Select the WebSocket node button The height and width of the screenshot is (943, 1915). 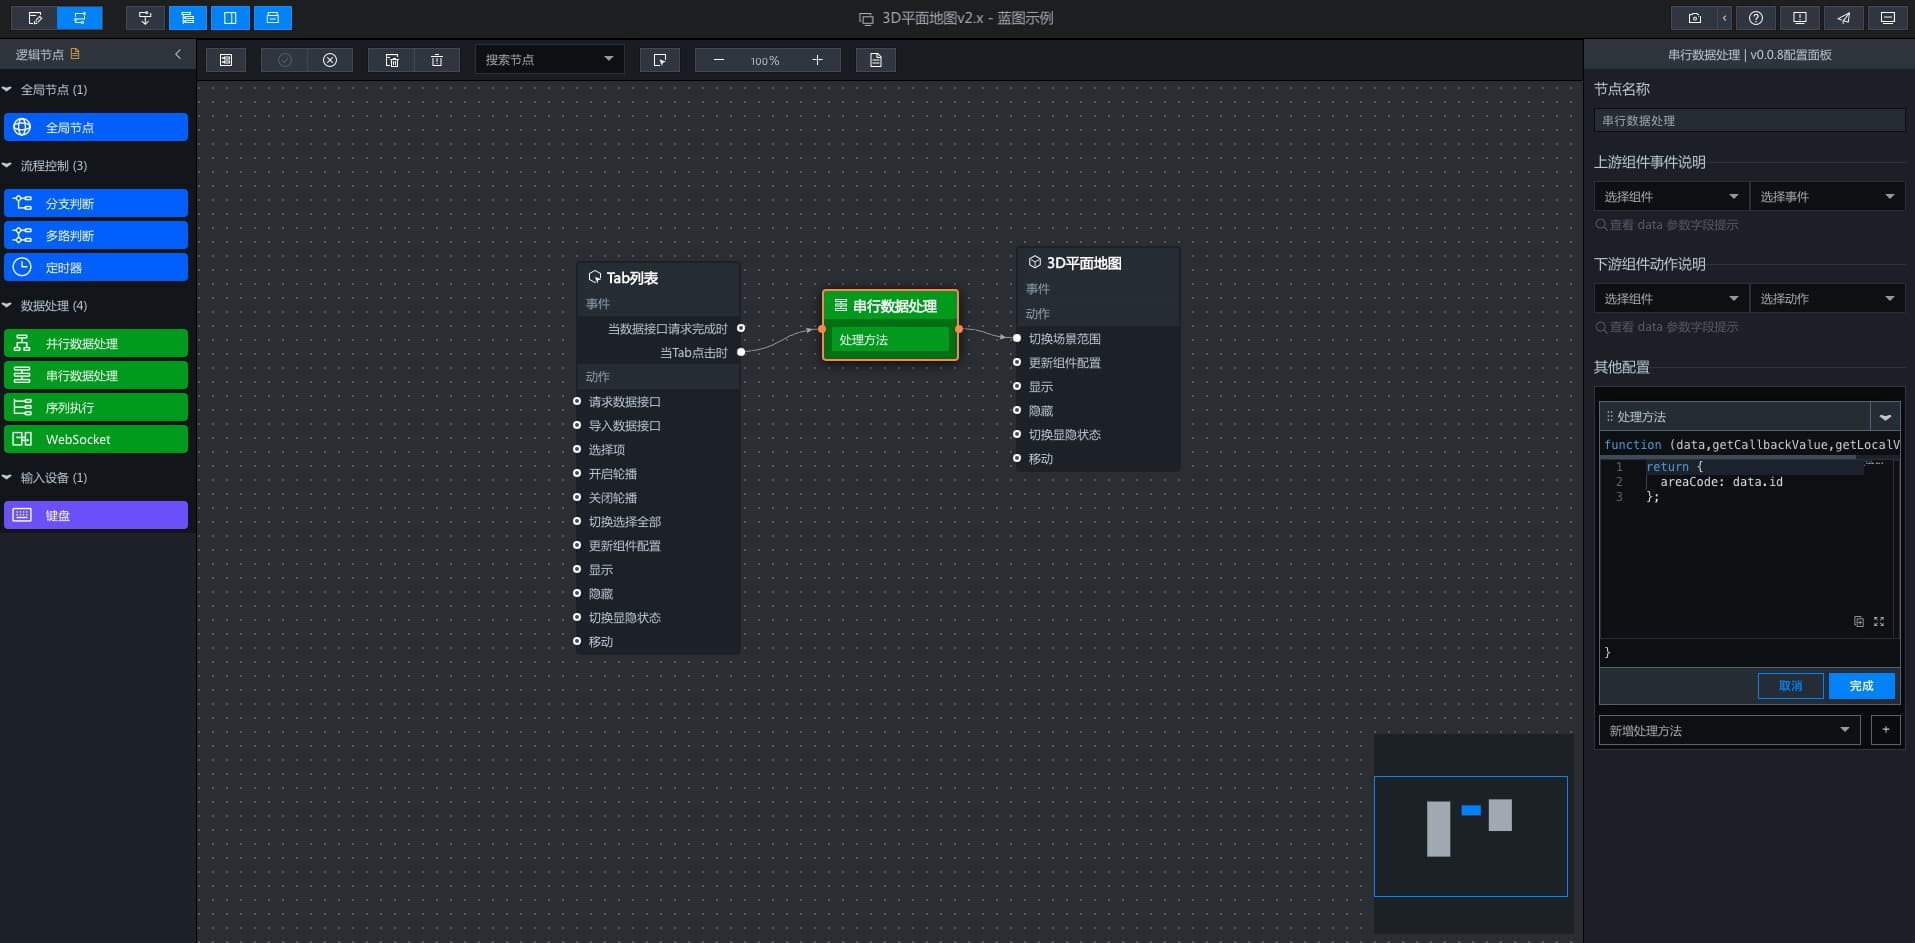(96, 439)
